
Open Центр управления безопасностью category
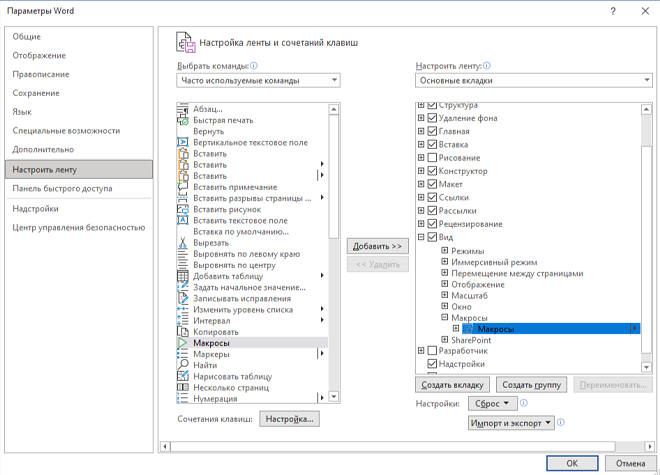click(79, 227)
